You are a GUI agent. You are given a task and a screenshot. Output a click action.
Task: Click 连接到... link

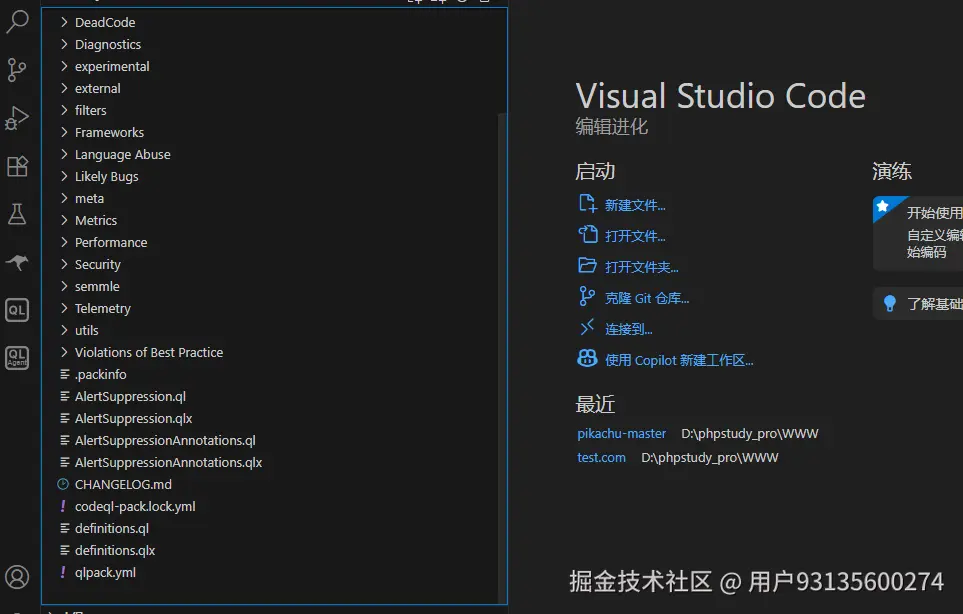click(x=628, y=329)
